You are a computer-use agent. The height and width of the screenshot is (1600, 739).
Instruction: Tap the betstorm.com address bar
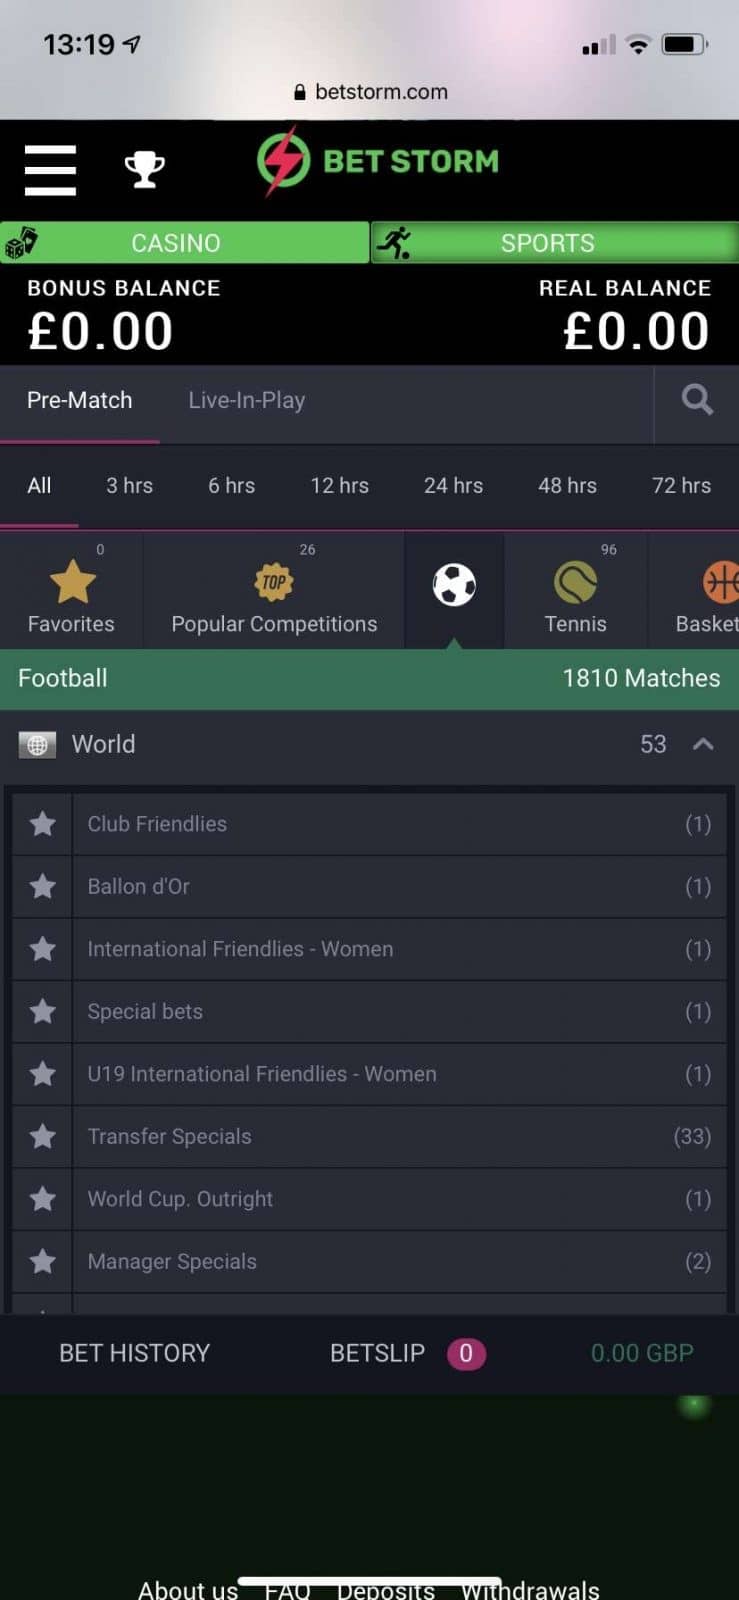click(371, 92)
